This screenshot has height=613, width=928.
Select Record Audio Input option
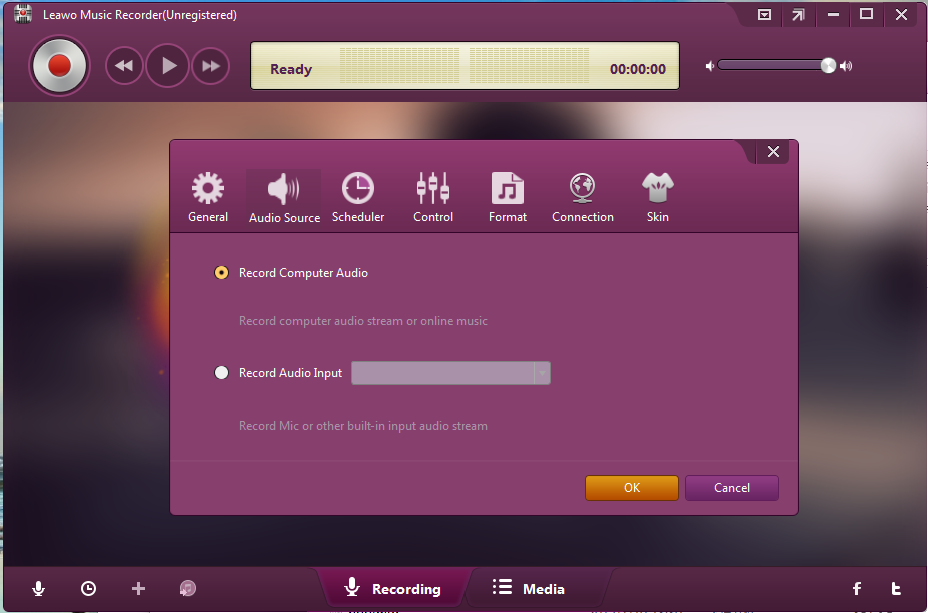[222, 373]
